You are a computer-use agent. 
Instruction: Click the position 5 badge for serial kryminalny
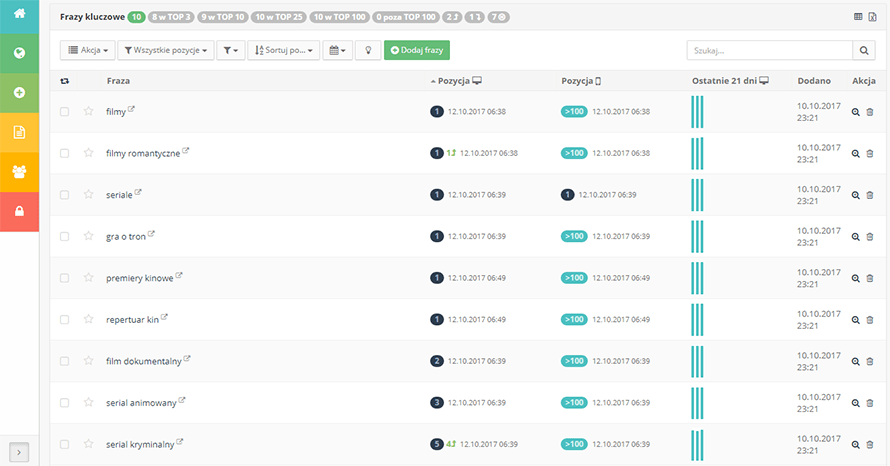(x=436, y=444)
